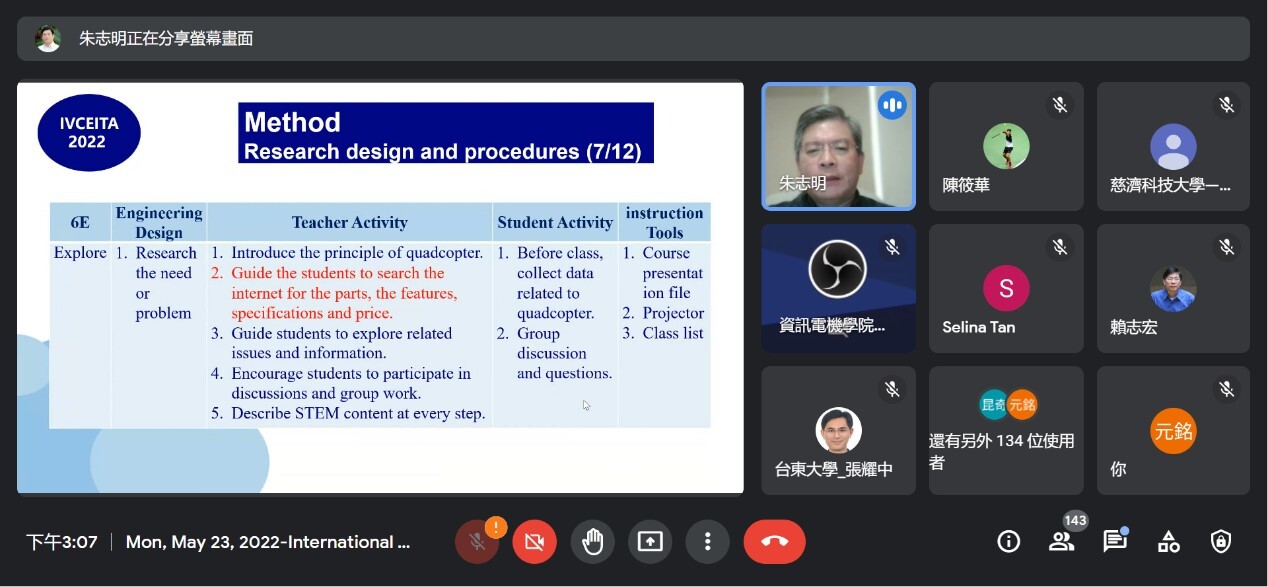Select Selina Tan participant tile
Screen dimensions: 1268x587
pos(1006,288)
